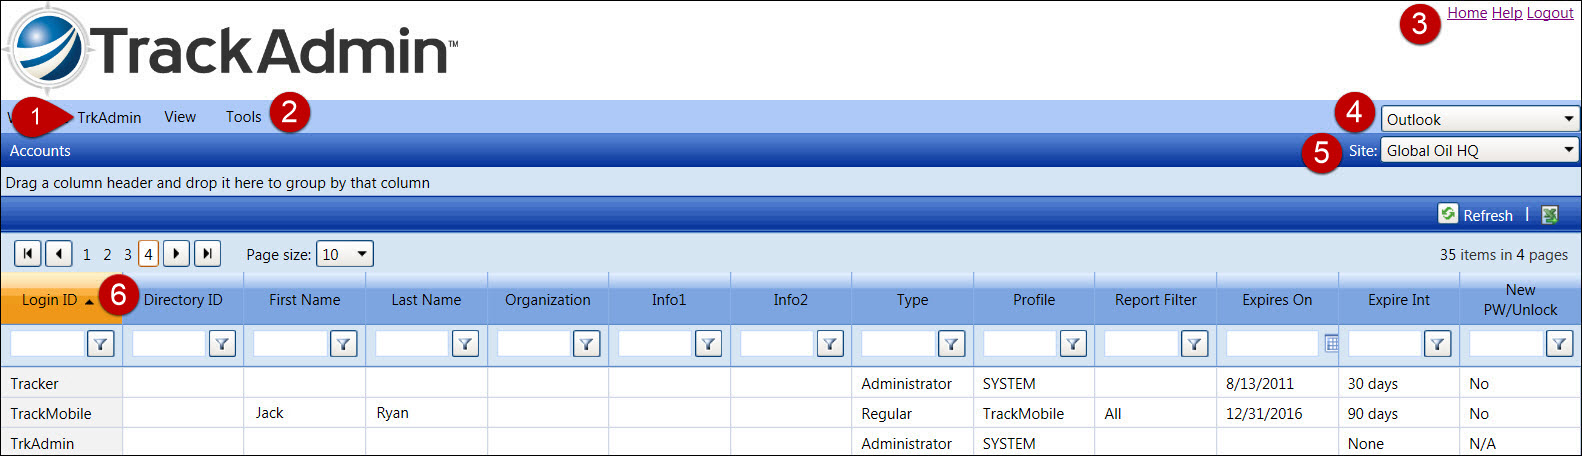Click the '90 days' expire interval cell

1373,413
